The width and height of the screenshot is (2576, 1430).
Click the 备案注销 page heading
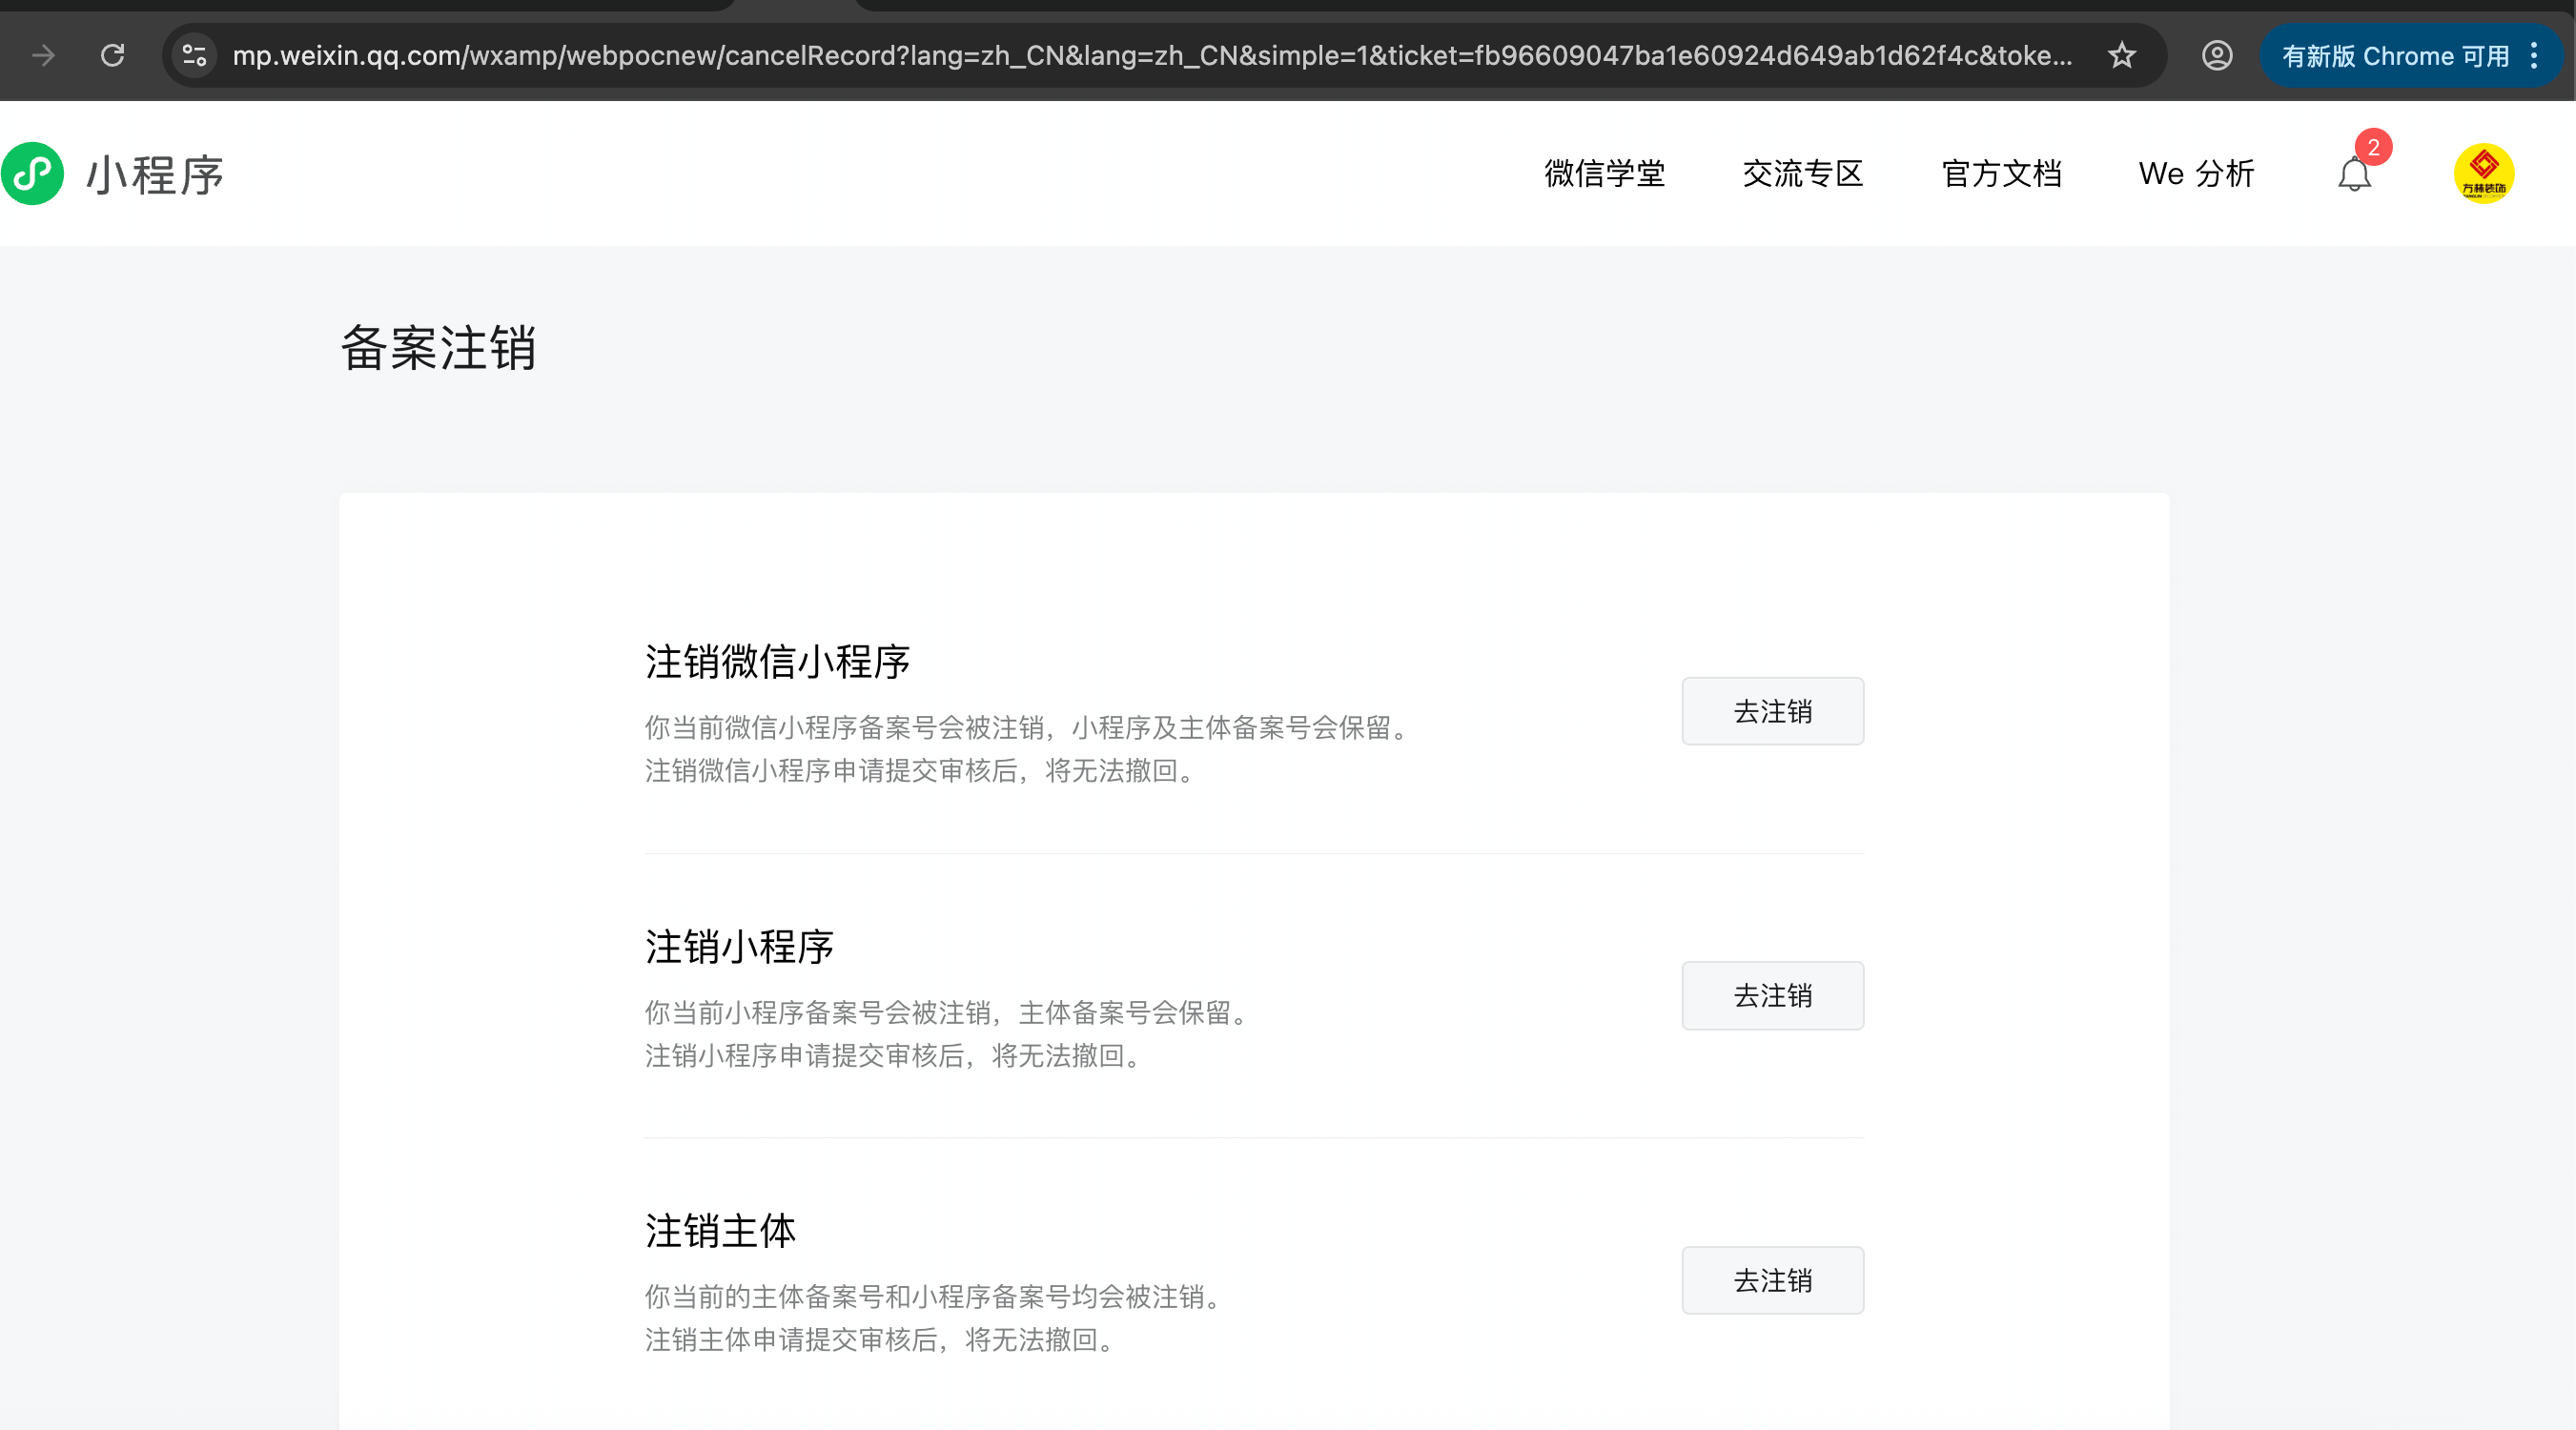[438, 348]
